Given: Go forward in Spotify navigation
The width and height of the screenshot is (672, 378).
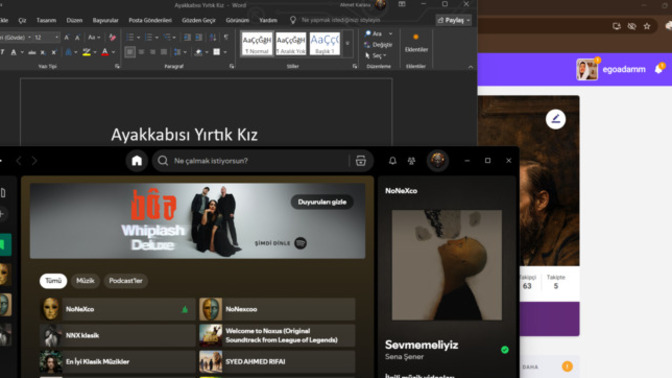Looking at the screenshot, I should 34,161.
